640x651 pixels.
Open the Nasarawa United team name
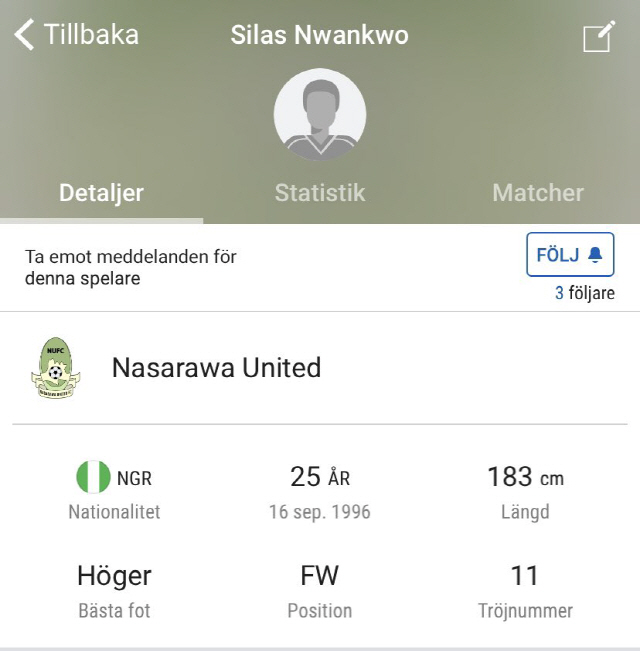tap(217, 368)
